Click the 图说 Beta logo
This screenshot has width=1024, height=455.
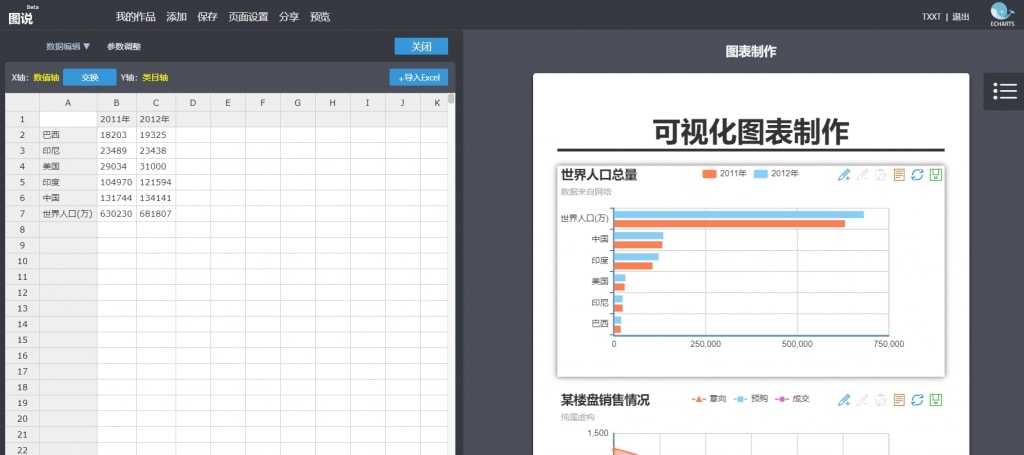(20, 16)
